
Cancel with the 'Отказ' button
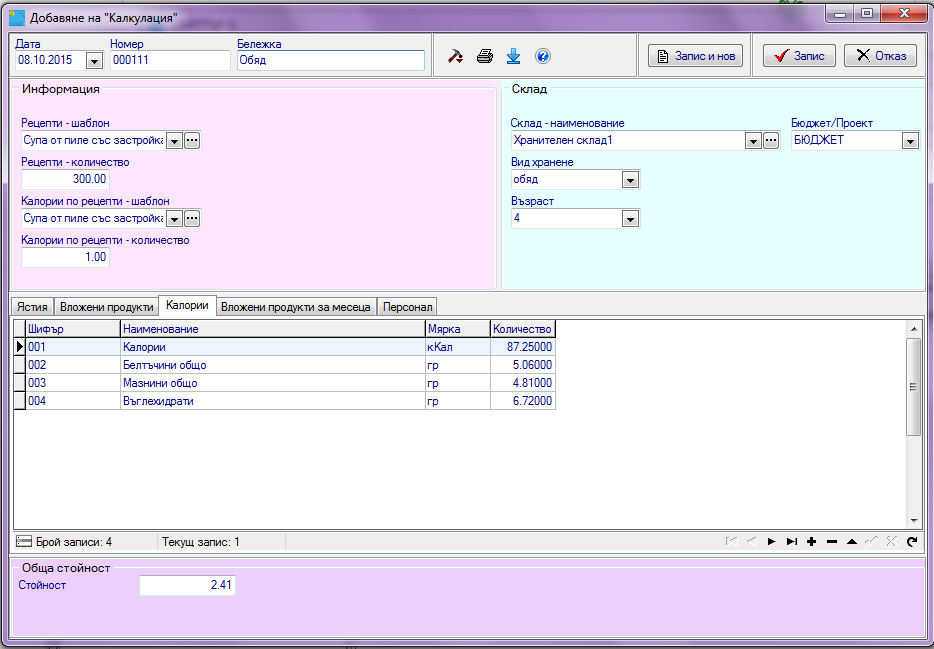pos(880,56)
